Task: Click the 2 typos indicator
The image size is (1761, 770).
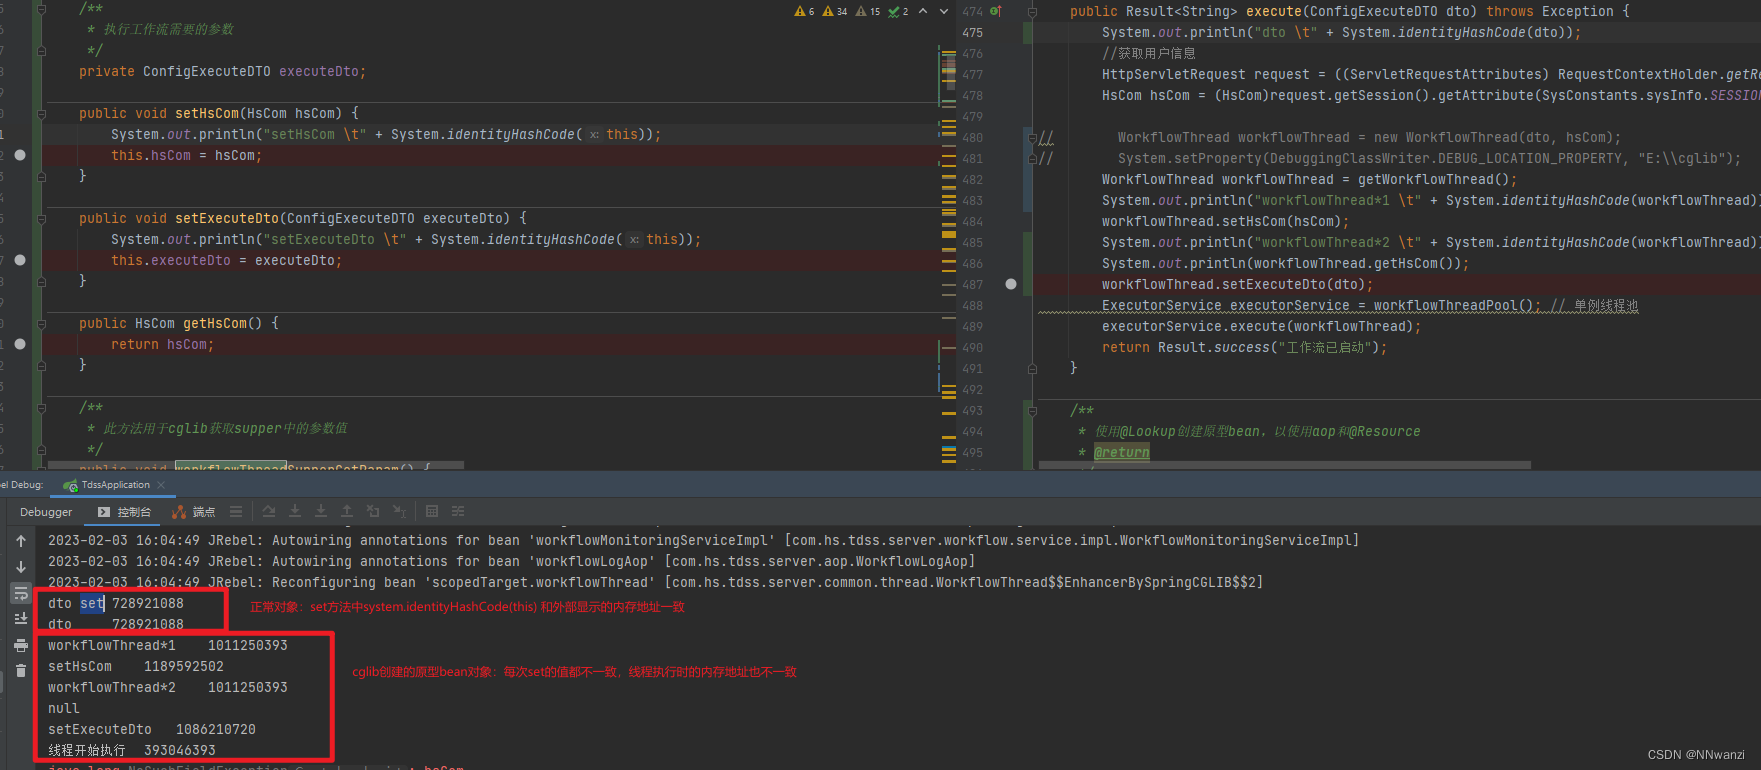Action: tap(898, 11)
